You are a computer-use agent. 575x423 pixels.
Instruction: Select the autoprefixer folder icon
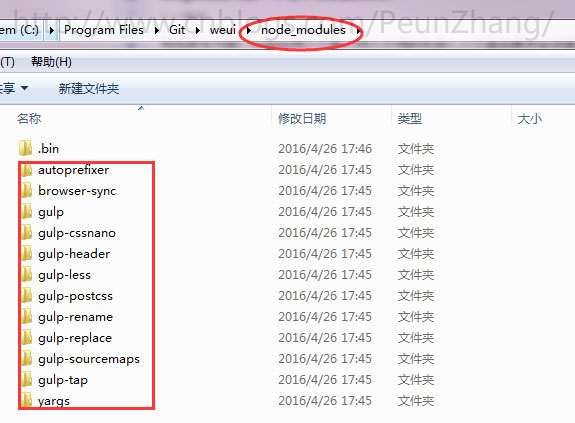(x=26, y=170)
